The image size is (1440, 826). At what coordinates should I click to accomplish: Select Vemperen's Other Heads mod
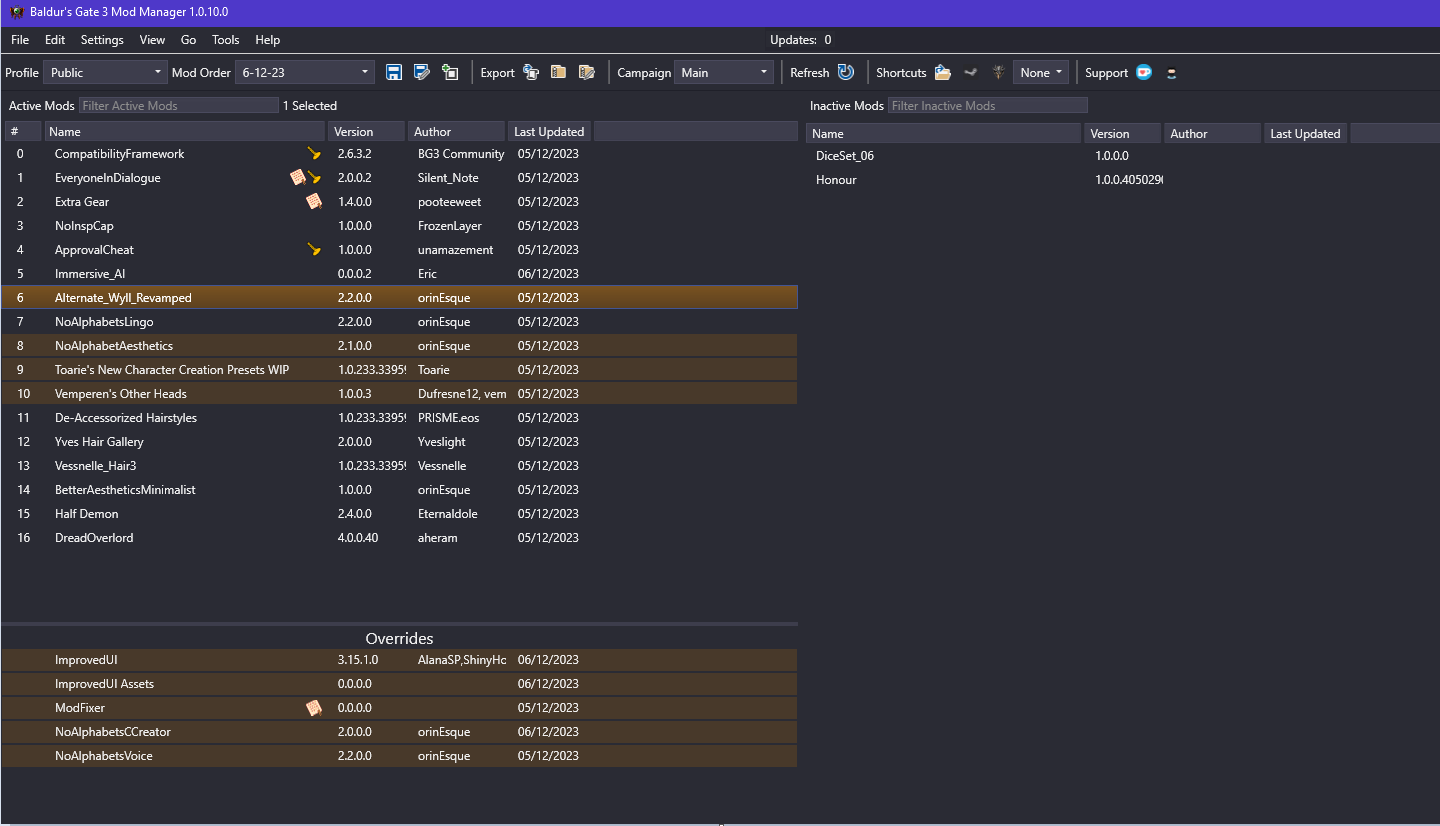point(400,394)
